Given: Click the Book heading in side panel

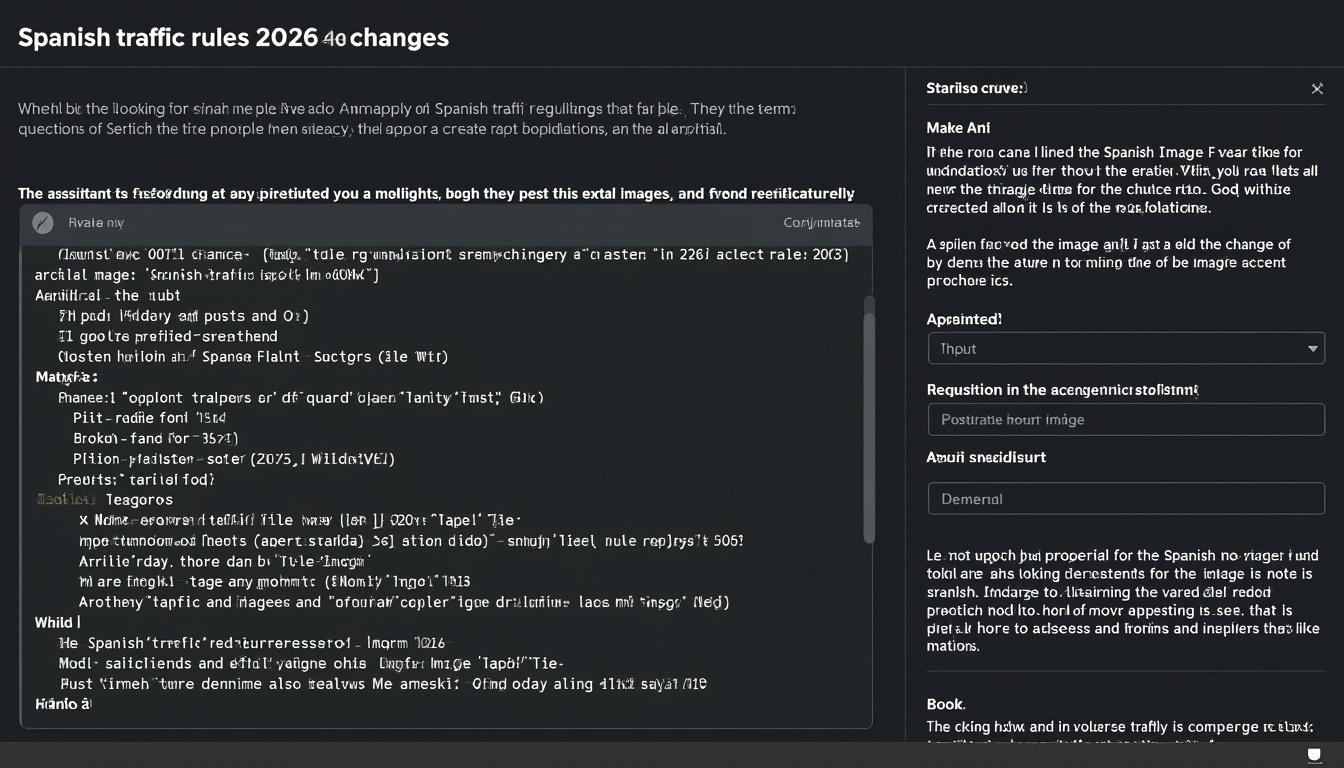Looking at the screenshot, I should [x=946, y=704].
